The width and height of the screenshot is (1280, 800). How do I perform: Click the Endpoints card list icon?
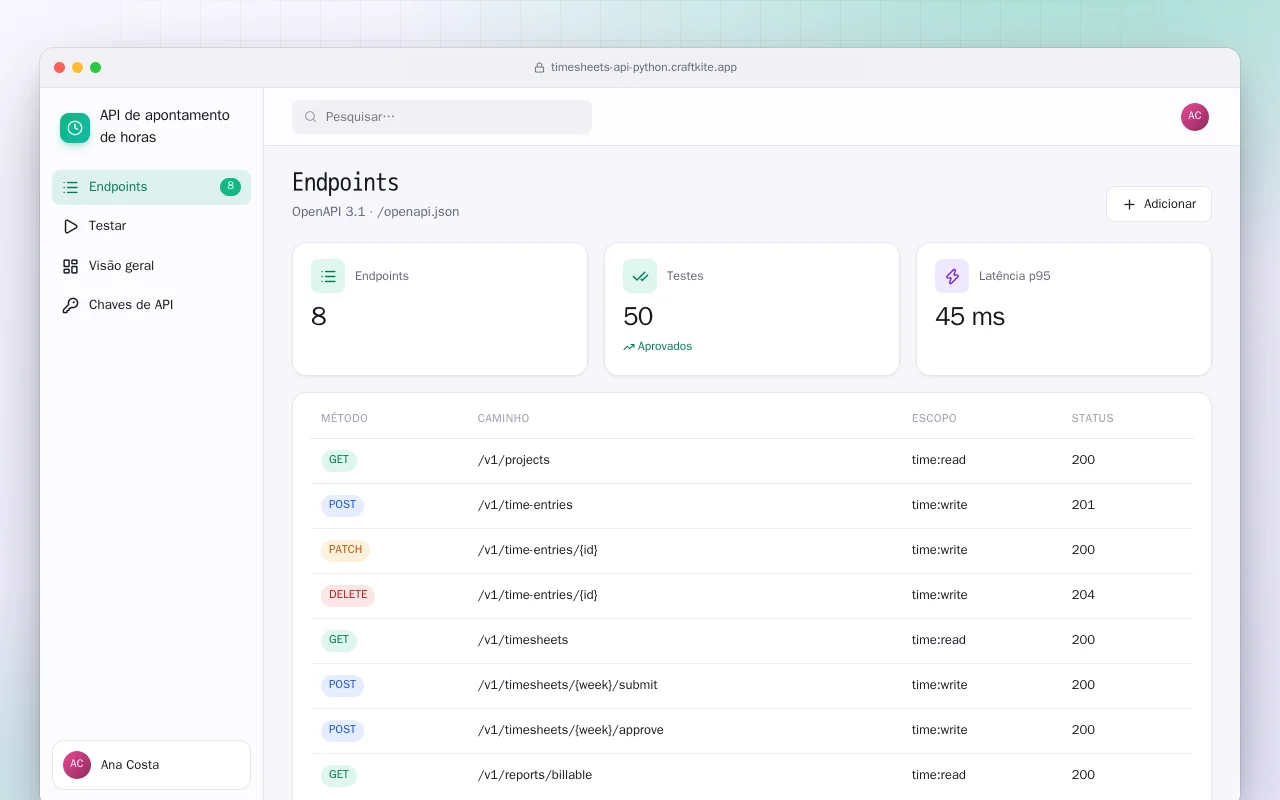pos(328,276)
